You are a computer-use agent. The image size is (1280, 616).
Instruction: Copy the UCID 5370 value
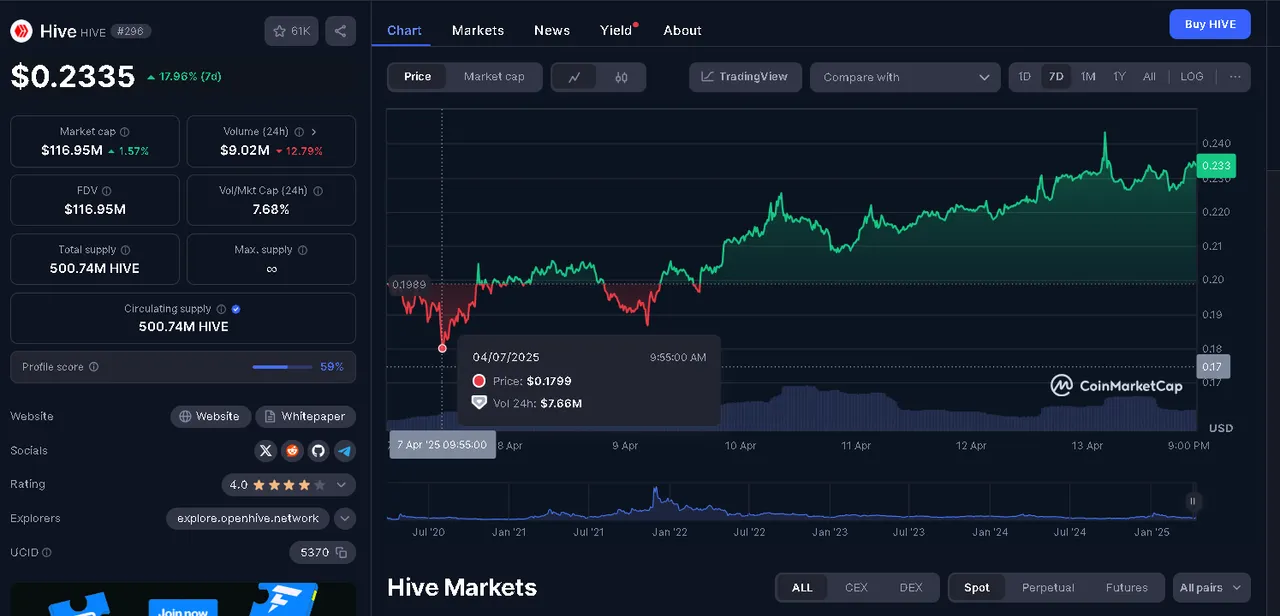tap(341, 552)
